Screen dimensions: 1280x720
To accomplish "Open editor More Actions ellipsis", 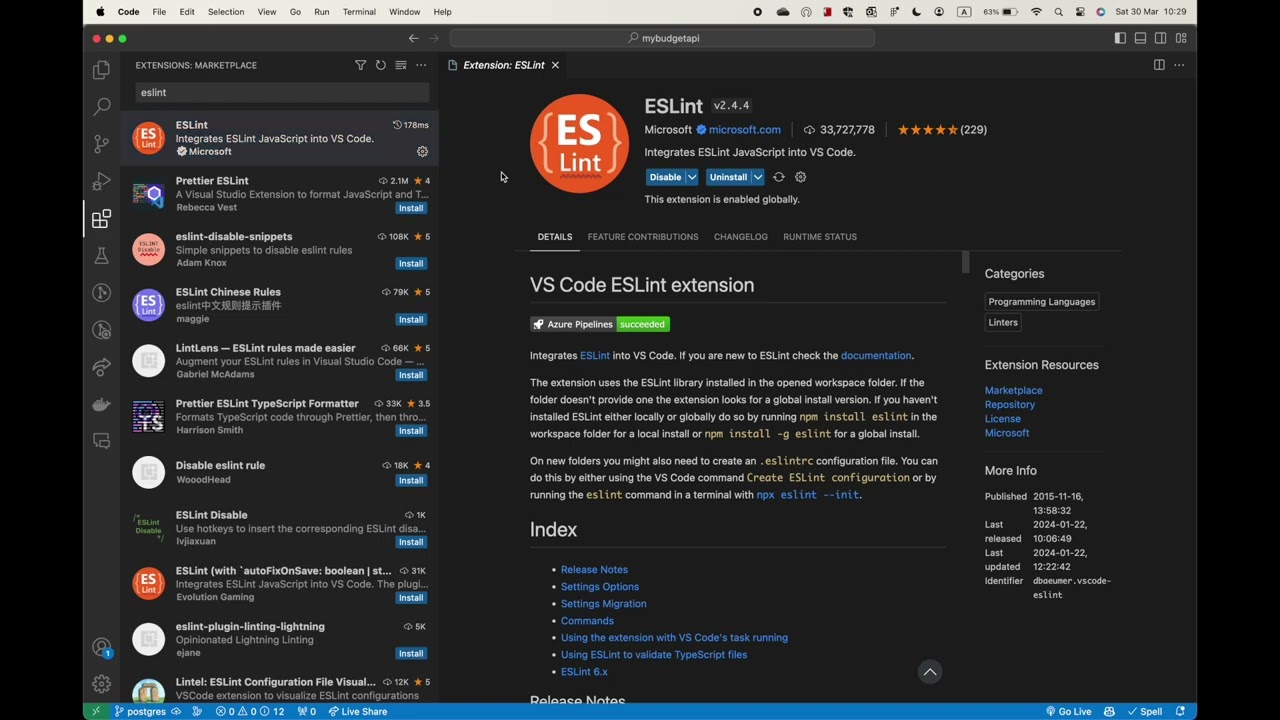I will 1179,65.
